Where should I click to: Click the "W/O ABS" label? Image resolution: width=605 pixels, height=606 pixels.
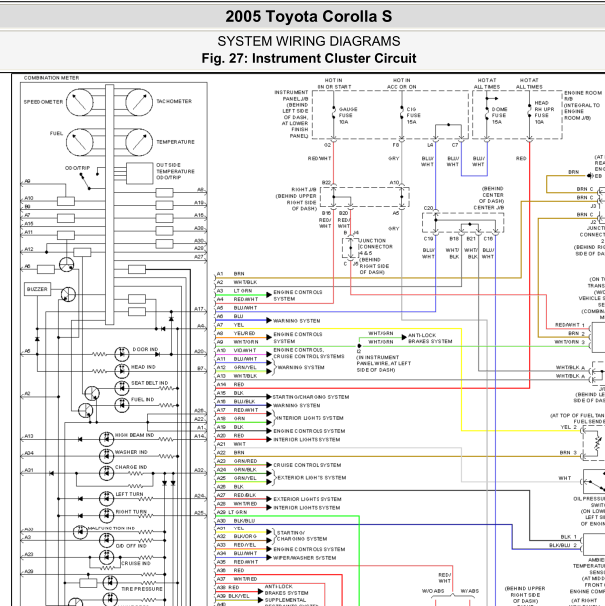click(433, 591)
